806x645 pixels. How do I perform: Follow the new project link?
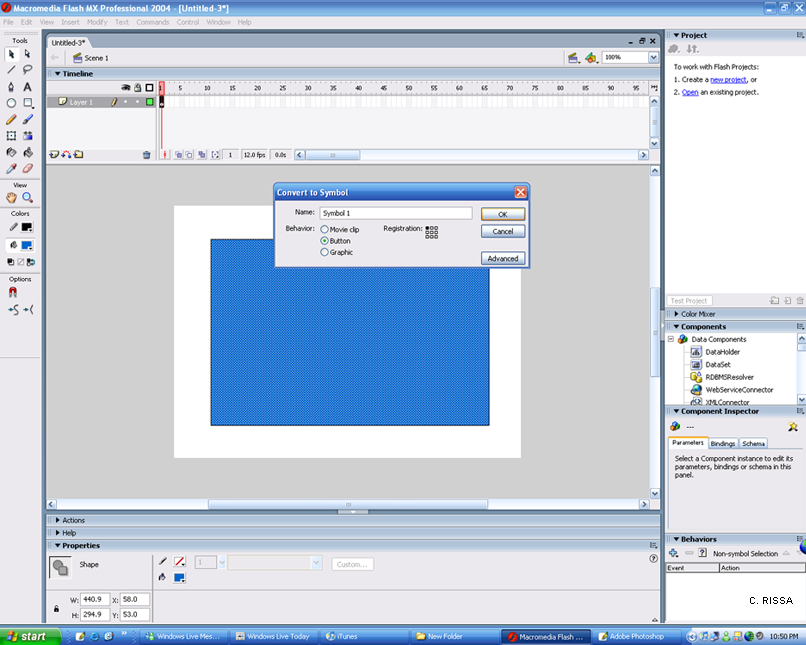click(x=728, y=80)
